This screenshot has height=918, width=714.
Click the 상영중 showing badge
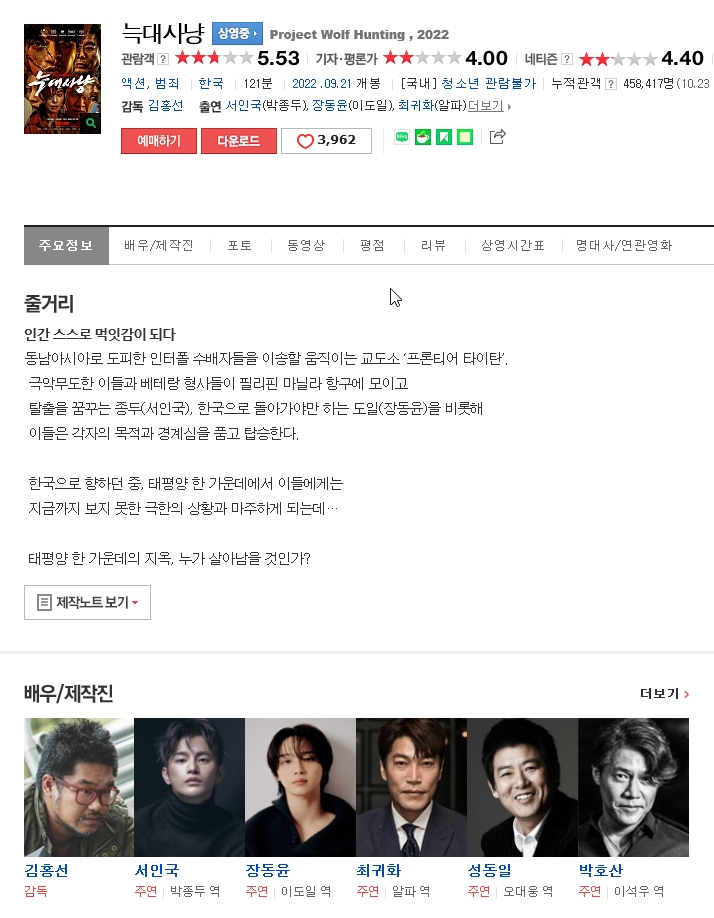237,33
